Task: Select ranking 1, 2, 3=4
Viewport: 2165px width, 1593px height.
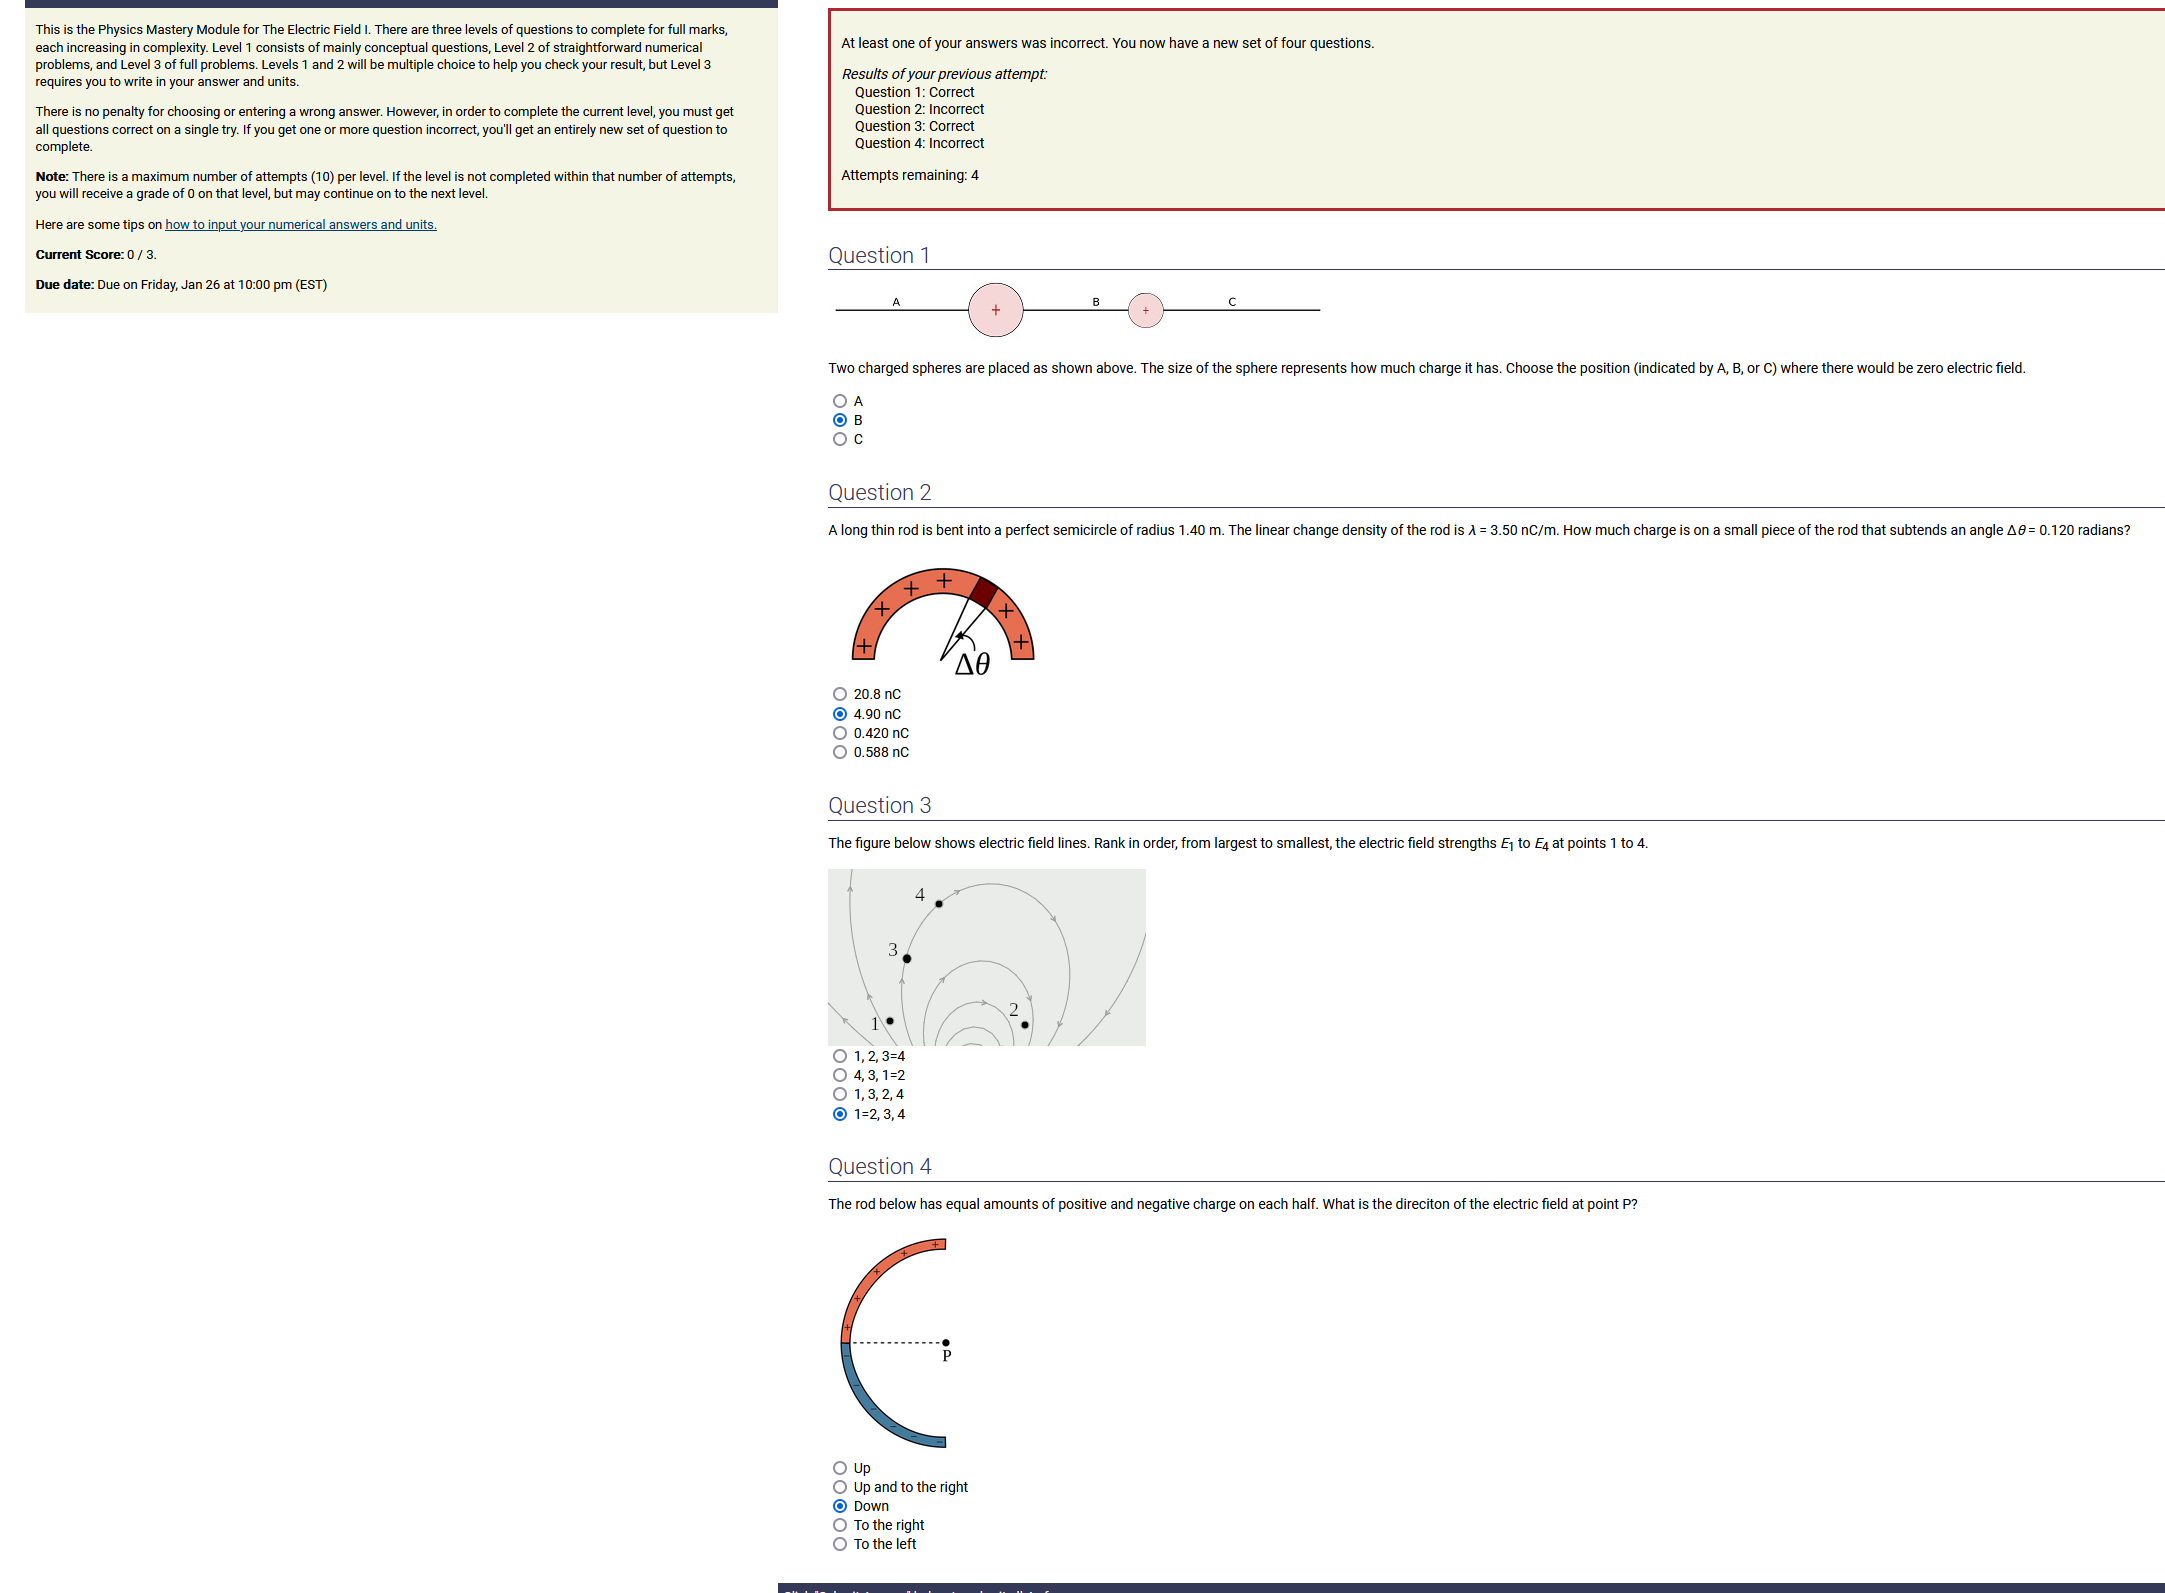Action: (840, 1056)
